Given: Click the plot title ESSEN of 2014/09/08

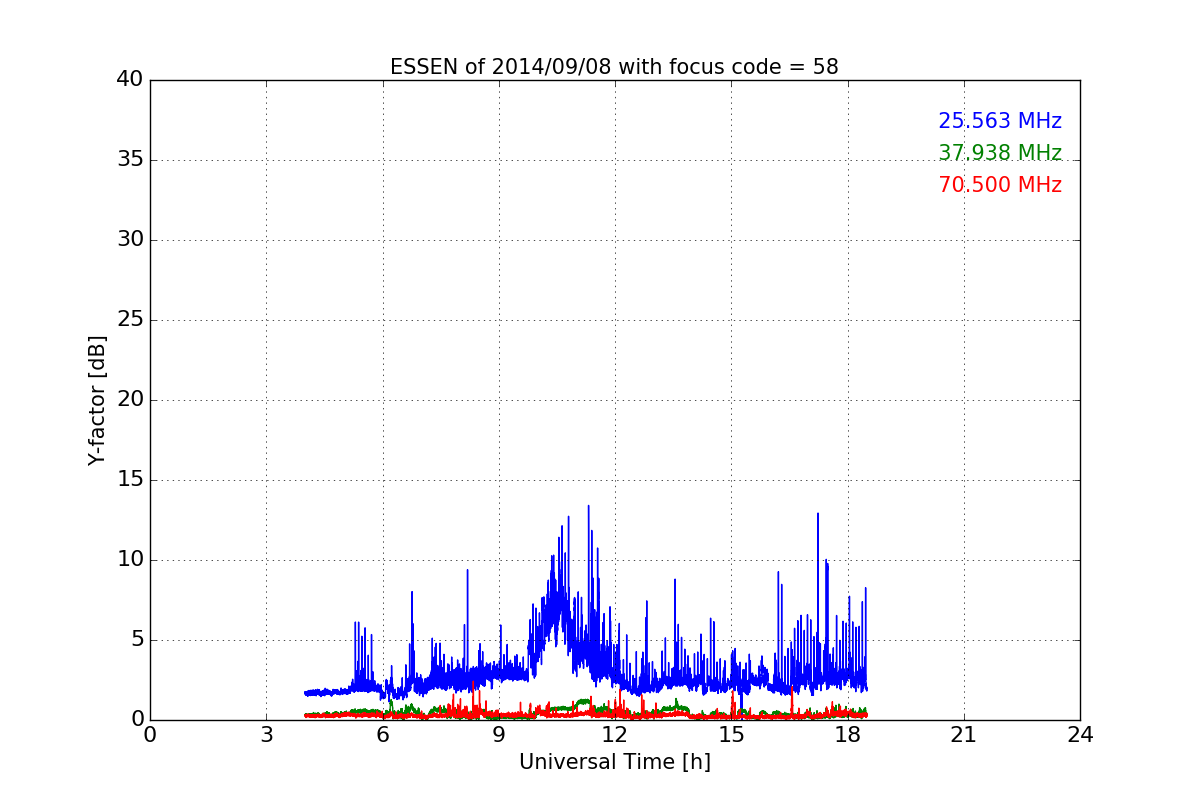Looking at the screenshot, I should [614, 67].
